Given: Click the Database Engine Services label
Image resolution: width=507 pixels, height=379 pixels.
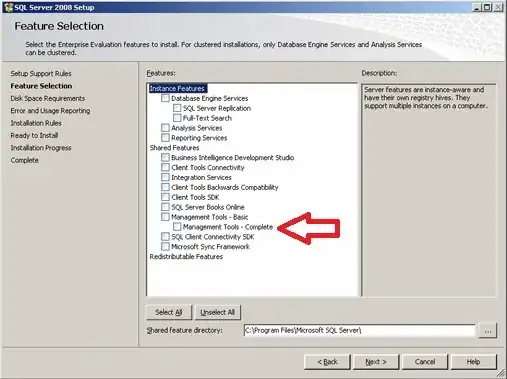Looking at the screenshot, I should (x=210, y=98).
